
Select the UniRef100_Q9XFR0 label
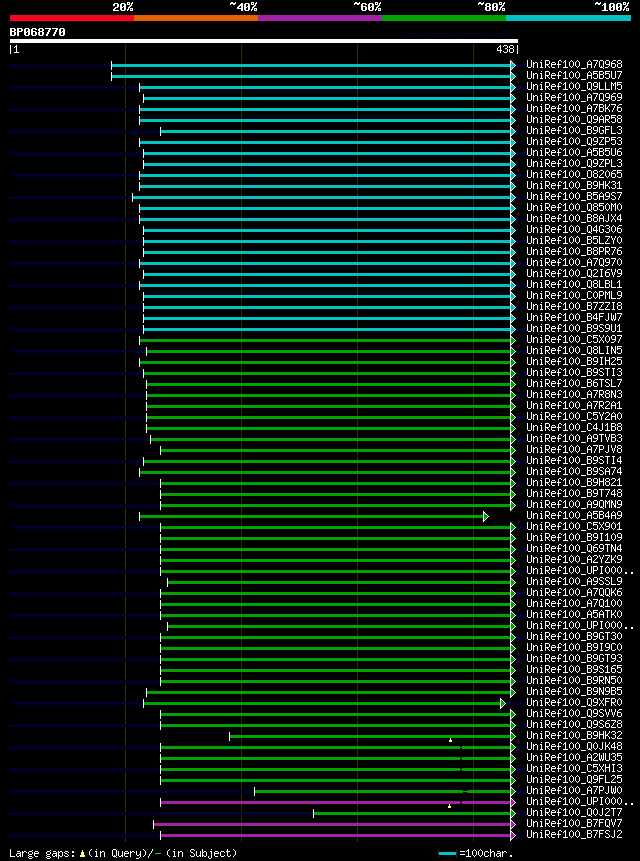tap(574, 702)
